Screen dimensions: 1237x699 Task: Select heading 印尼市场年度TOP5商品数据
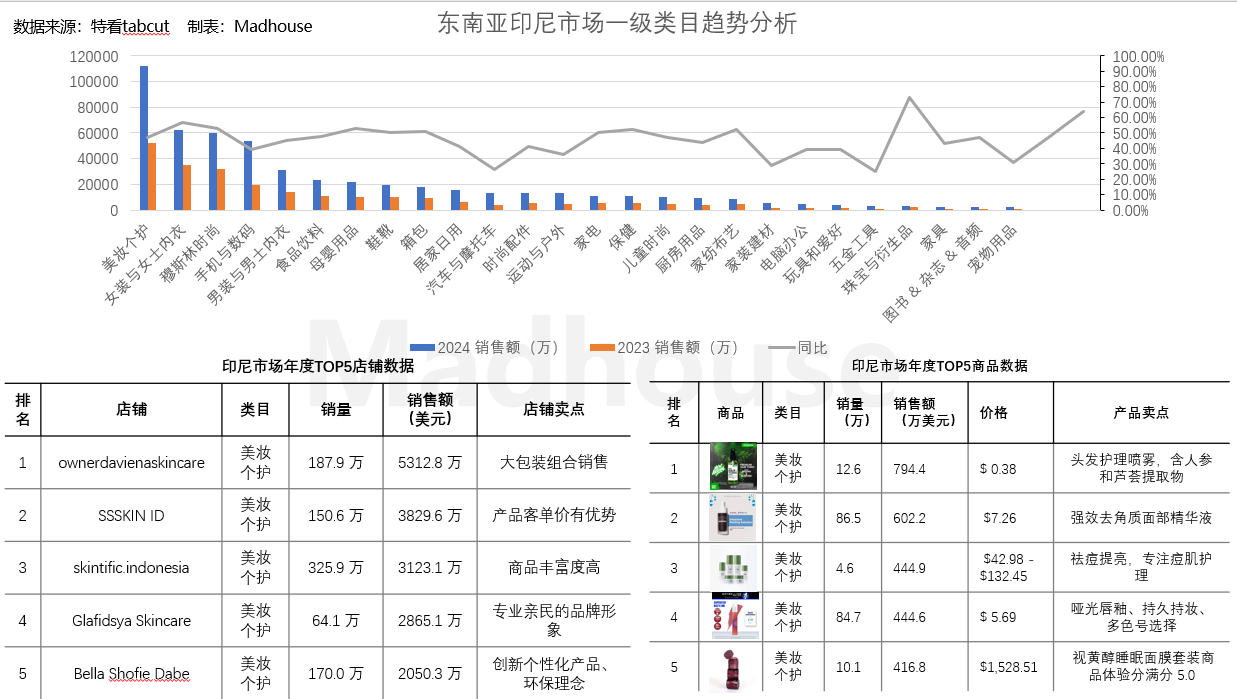tap(940, 366)
